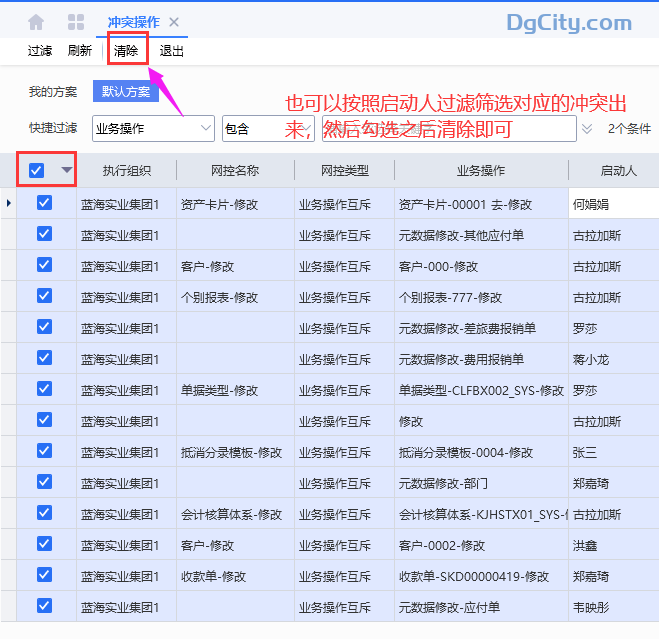
Task: Sort by the 启动人 column header
Action: pos(618,171)
